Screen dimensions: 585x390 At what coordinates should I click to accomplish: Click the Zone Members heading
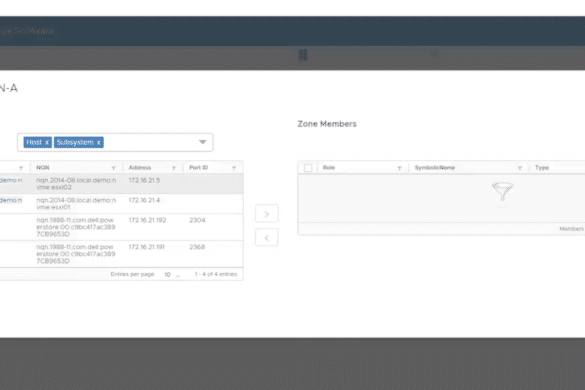(327, 124)
